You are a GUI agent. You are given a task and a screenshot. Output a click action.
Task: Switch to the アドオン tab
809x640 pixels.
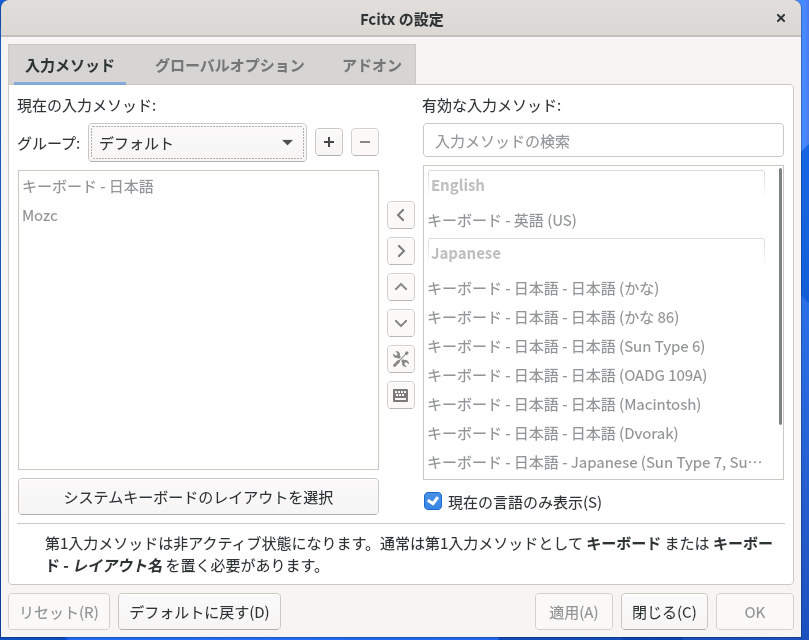pyautogui.click(x=371, y=65)
